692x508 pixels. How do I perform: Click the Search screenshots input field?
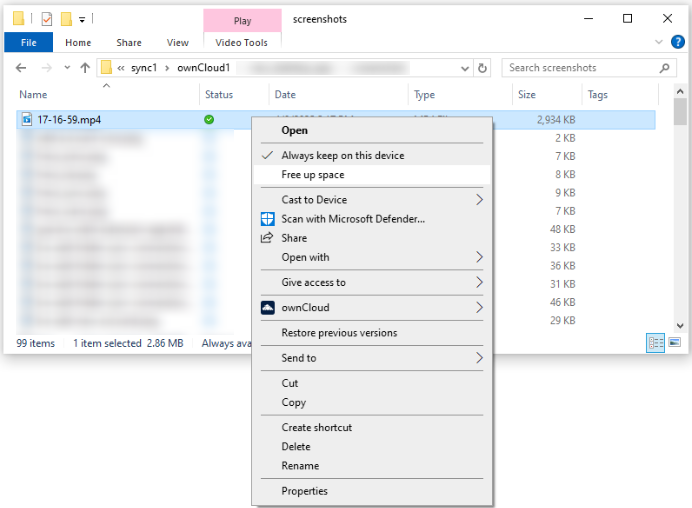pyautogui.click(x=580, y=68)
